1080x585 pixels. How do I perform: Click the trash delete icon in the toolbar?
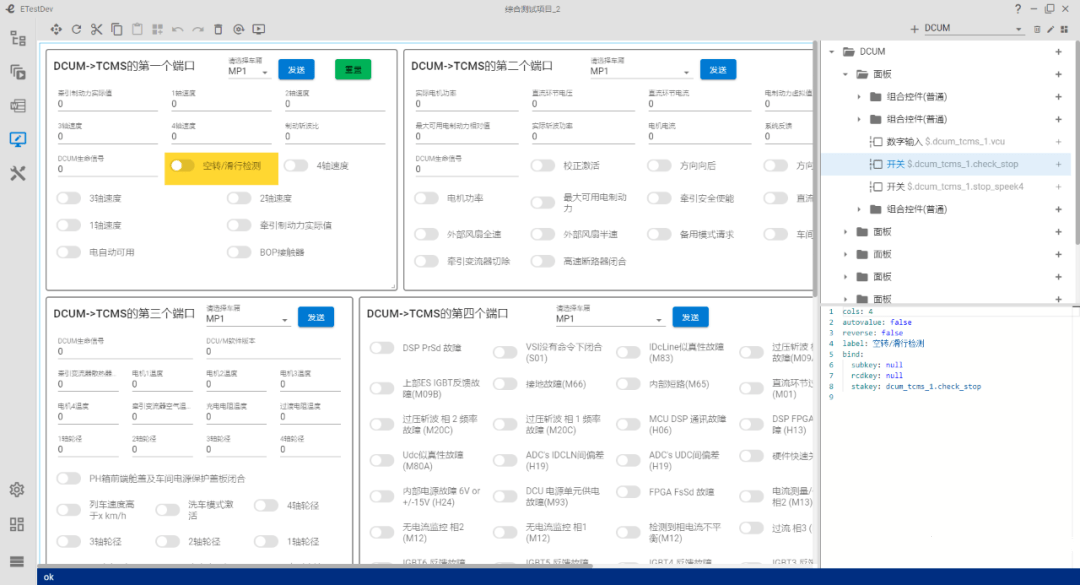tap(218, 29)
